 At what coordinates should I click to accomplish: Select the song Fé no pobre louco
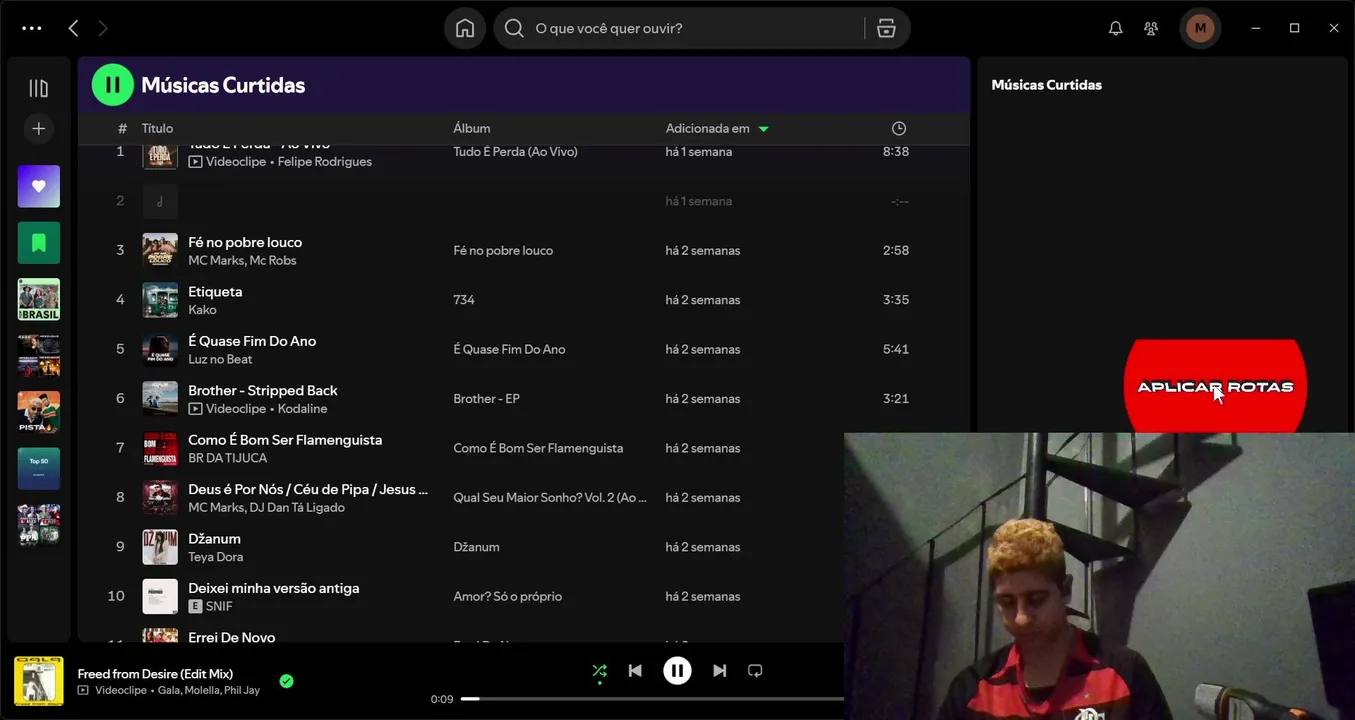[x=245, y=242]
